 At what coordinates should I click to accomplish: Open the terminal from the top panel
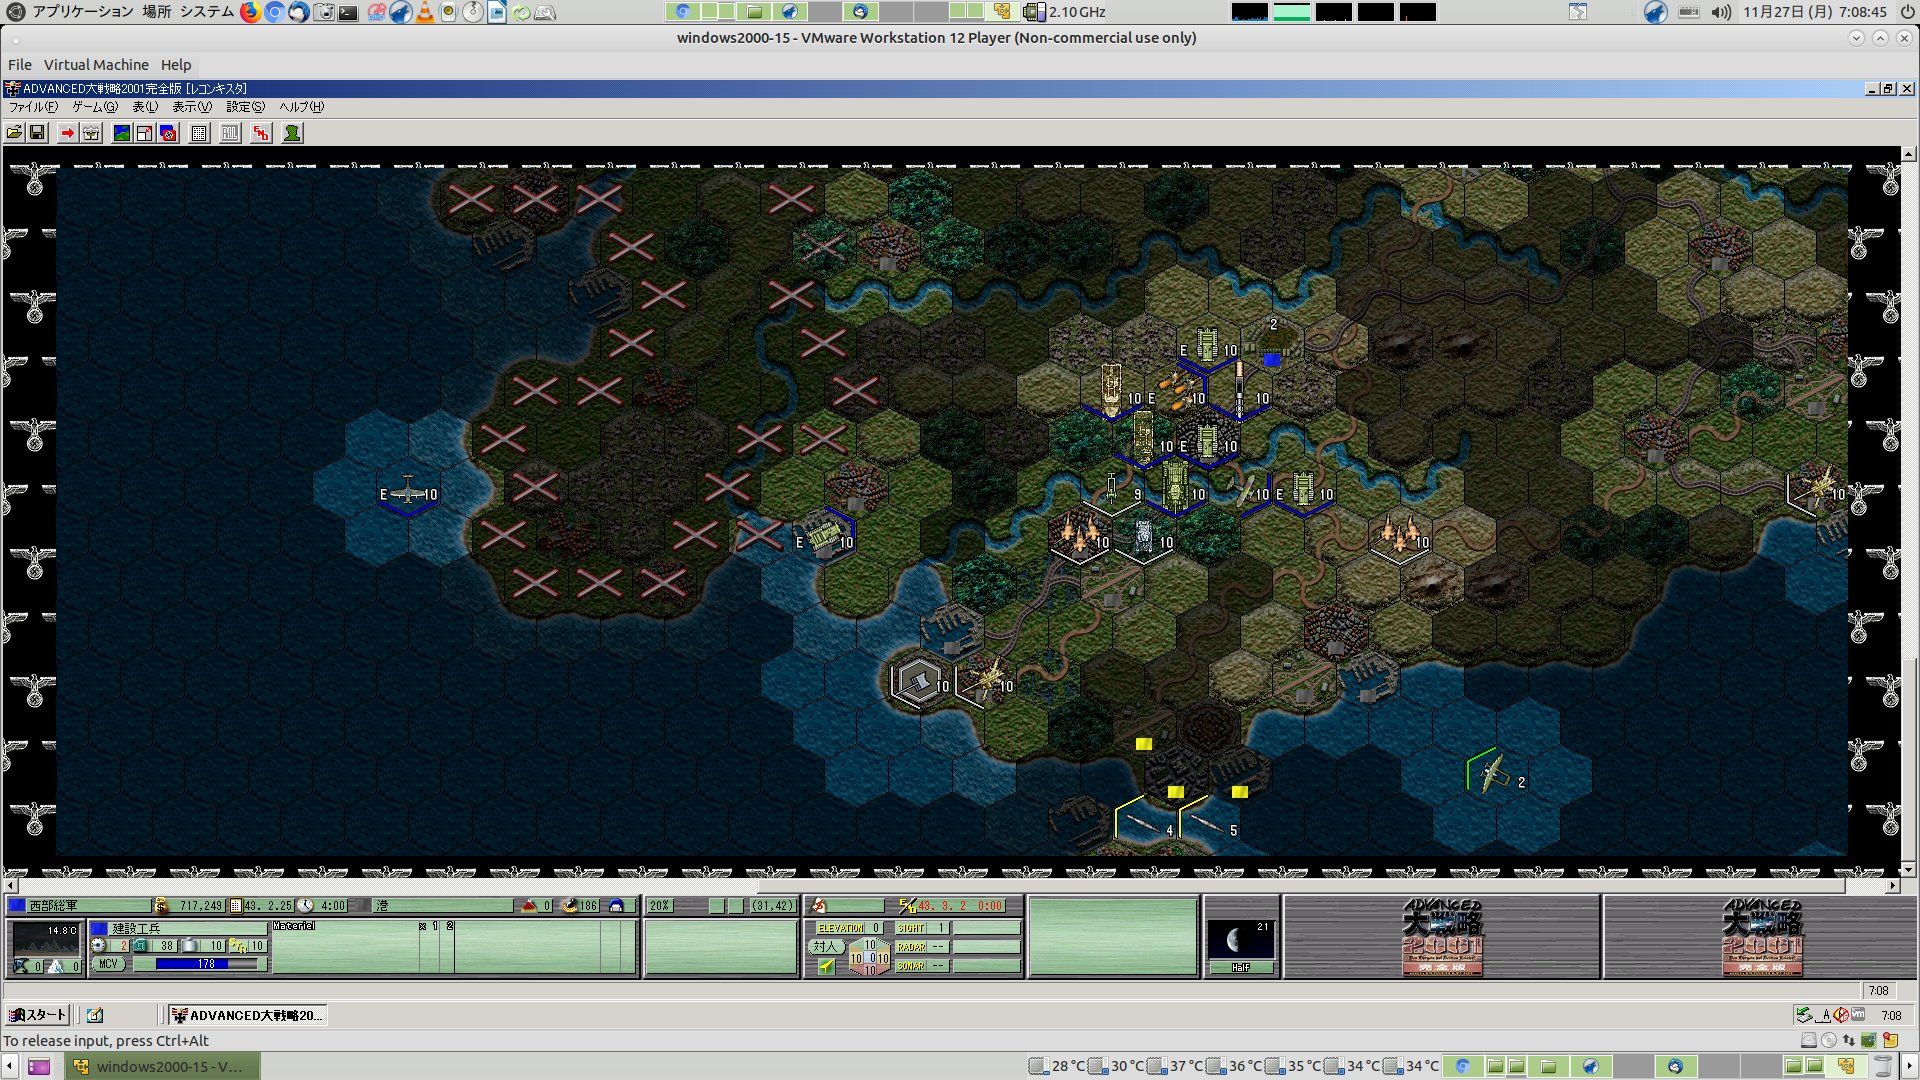(348, 12)
